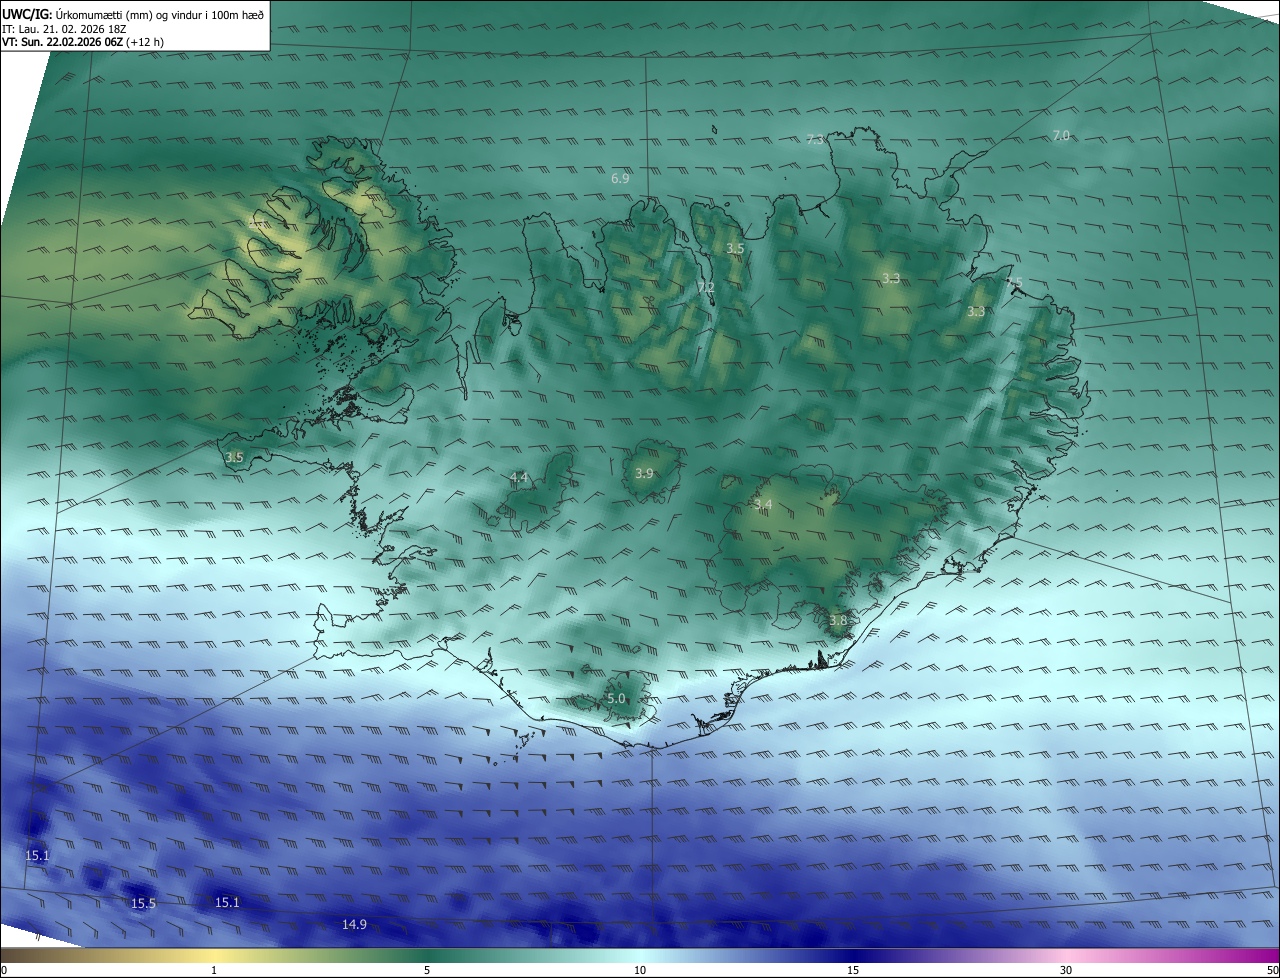Click the colour scale tick labelled 15
The image size is (1280, 978).
853,970
